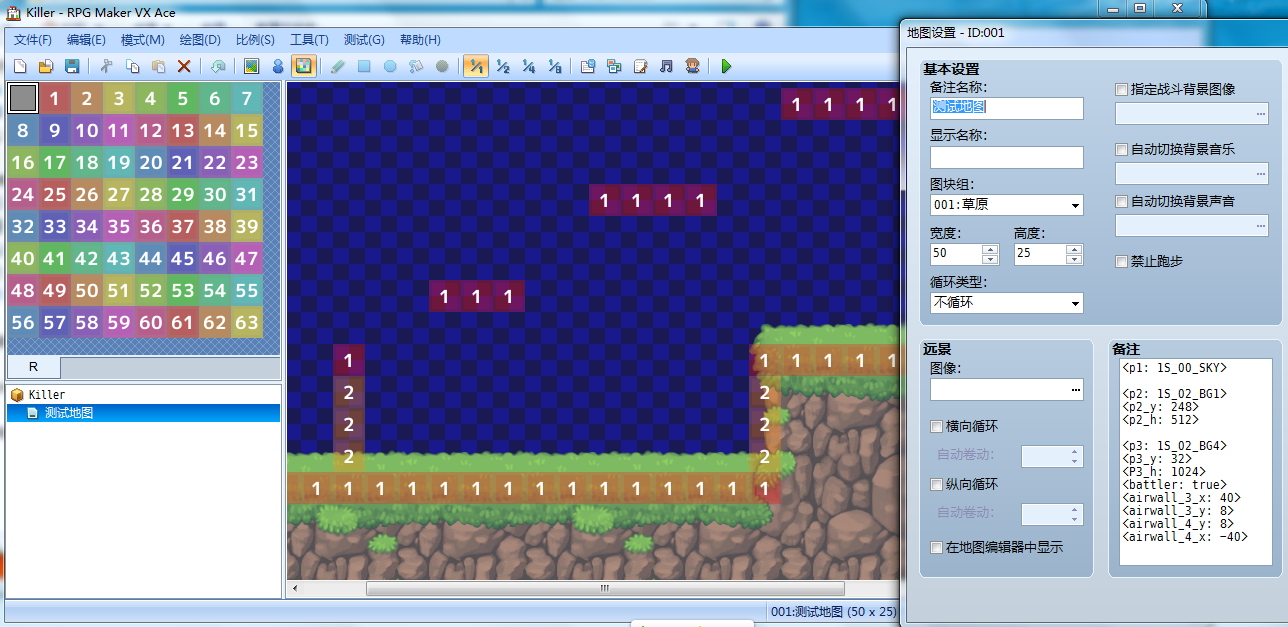Click the Open Project folder icon
The height and width of the screenshot is (627, 1288).
[x=45, y=66]
